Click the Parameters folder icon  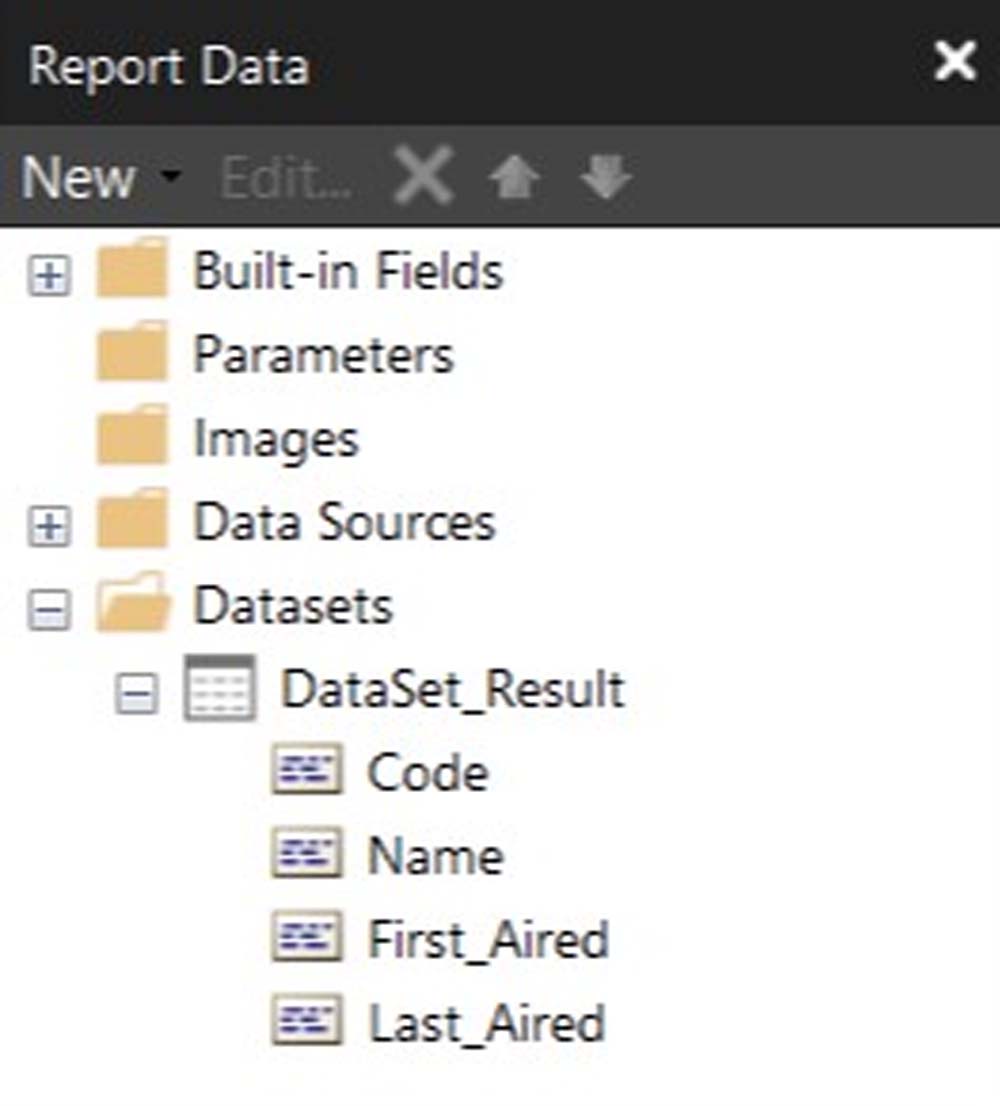click(132, 354)
